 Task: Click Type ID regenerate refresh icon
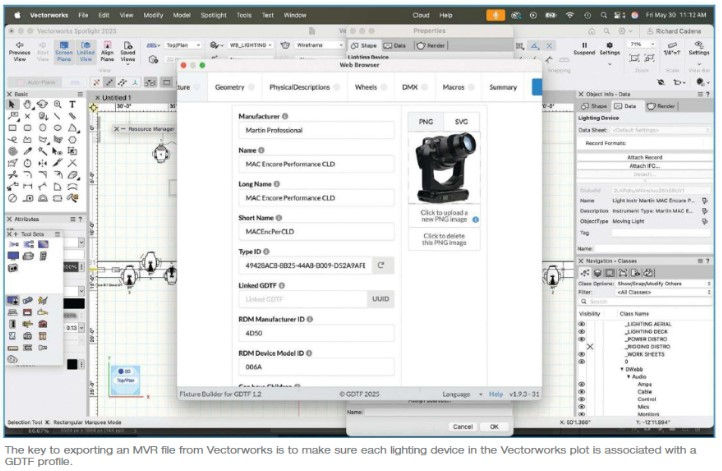(381, 265)
